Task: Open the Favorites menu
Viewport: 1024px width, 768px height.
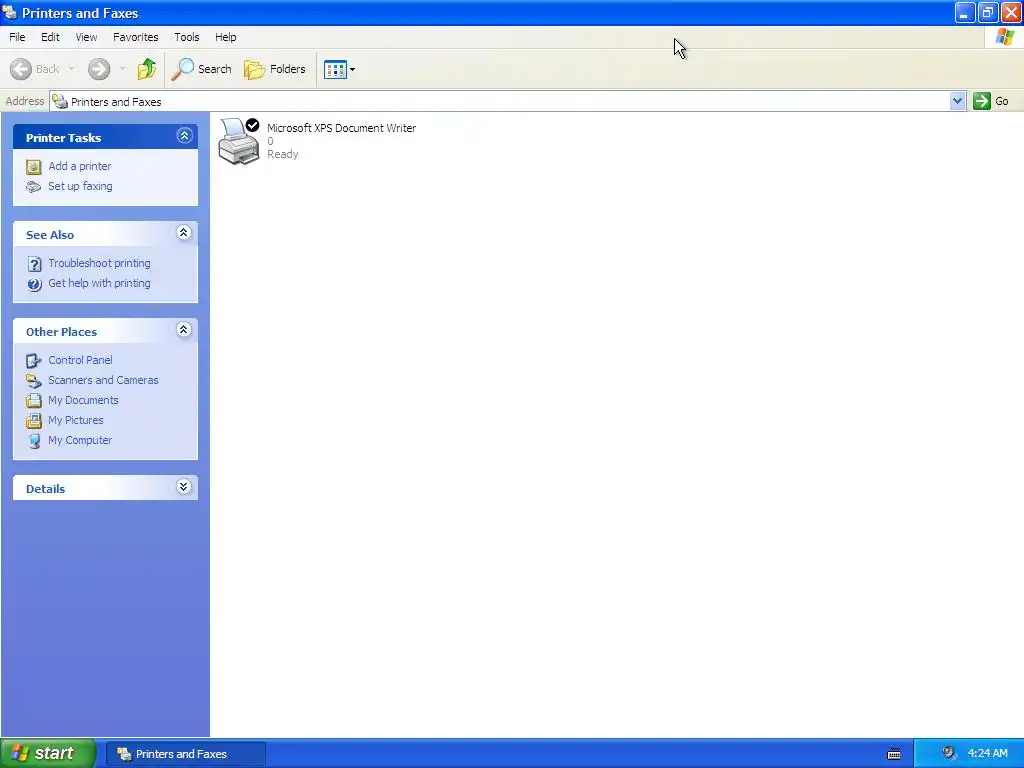Action: (135, 37)
